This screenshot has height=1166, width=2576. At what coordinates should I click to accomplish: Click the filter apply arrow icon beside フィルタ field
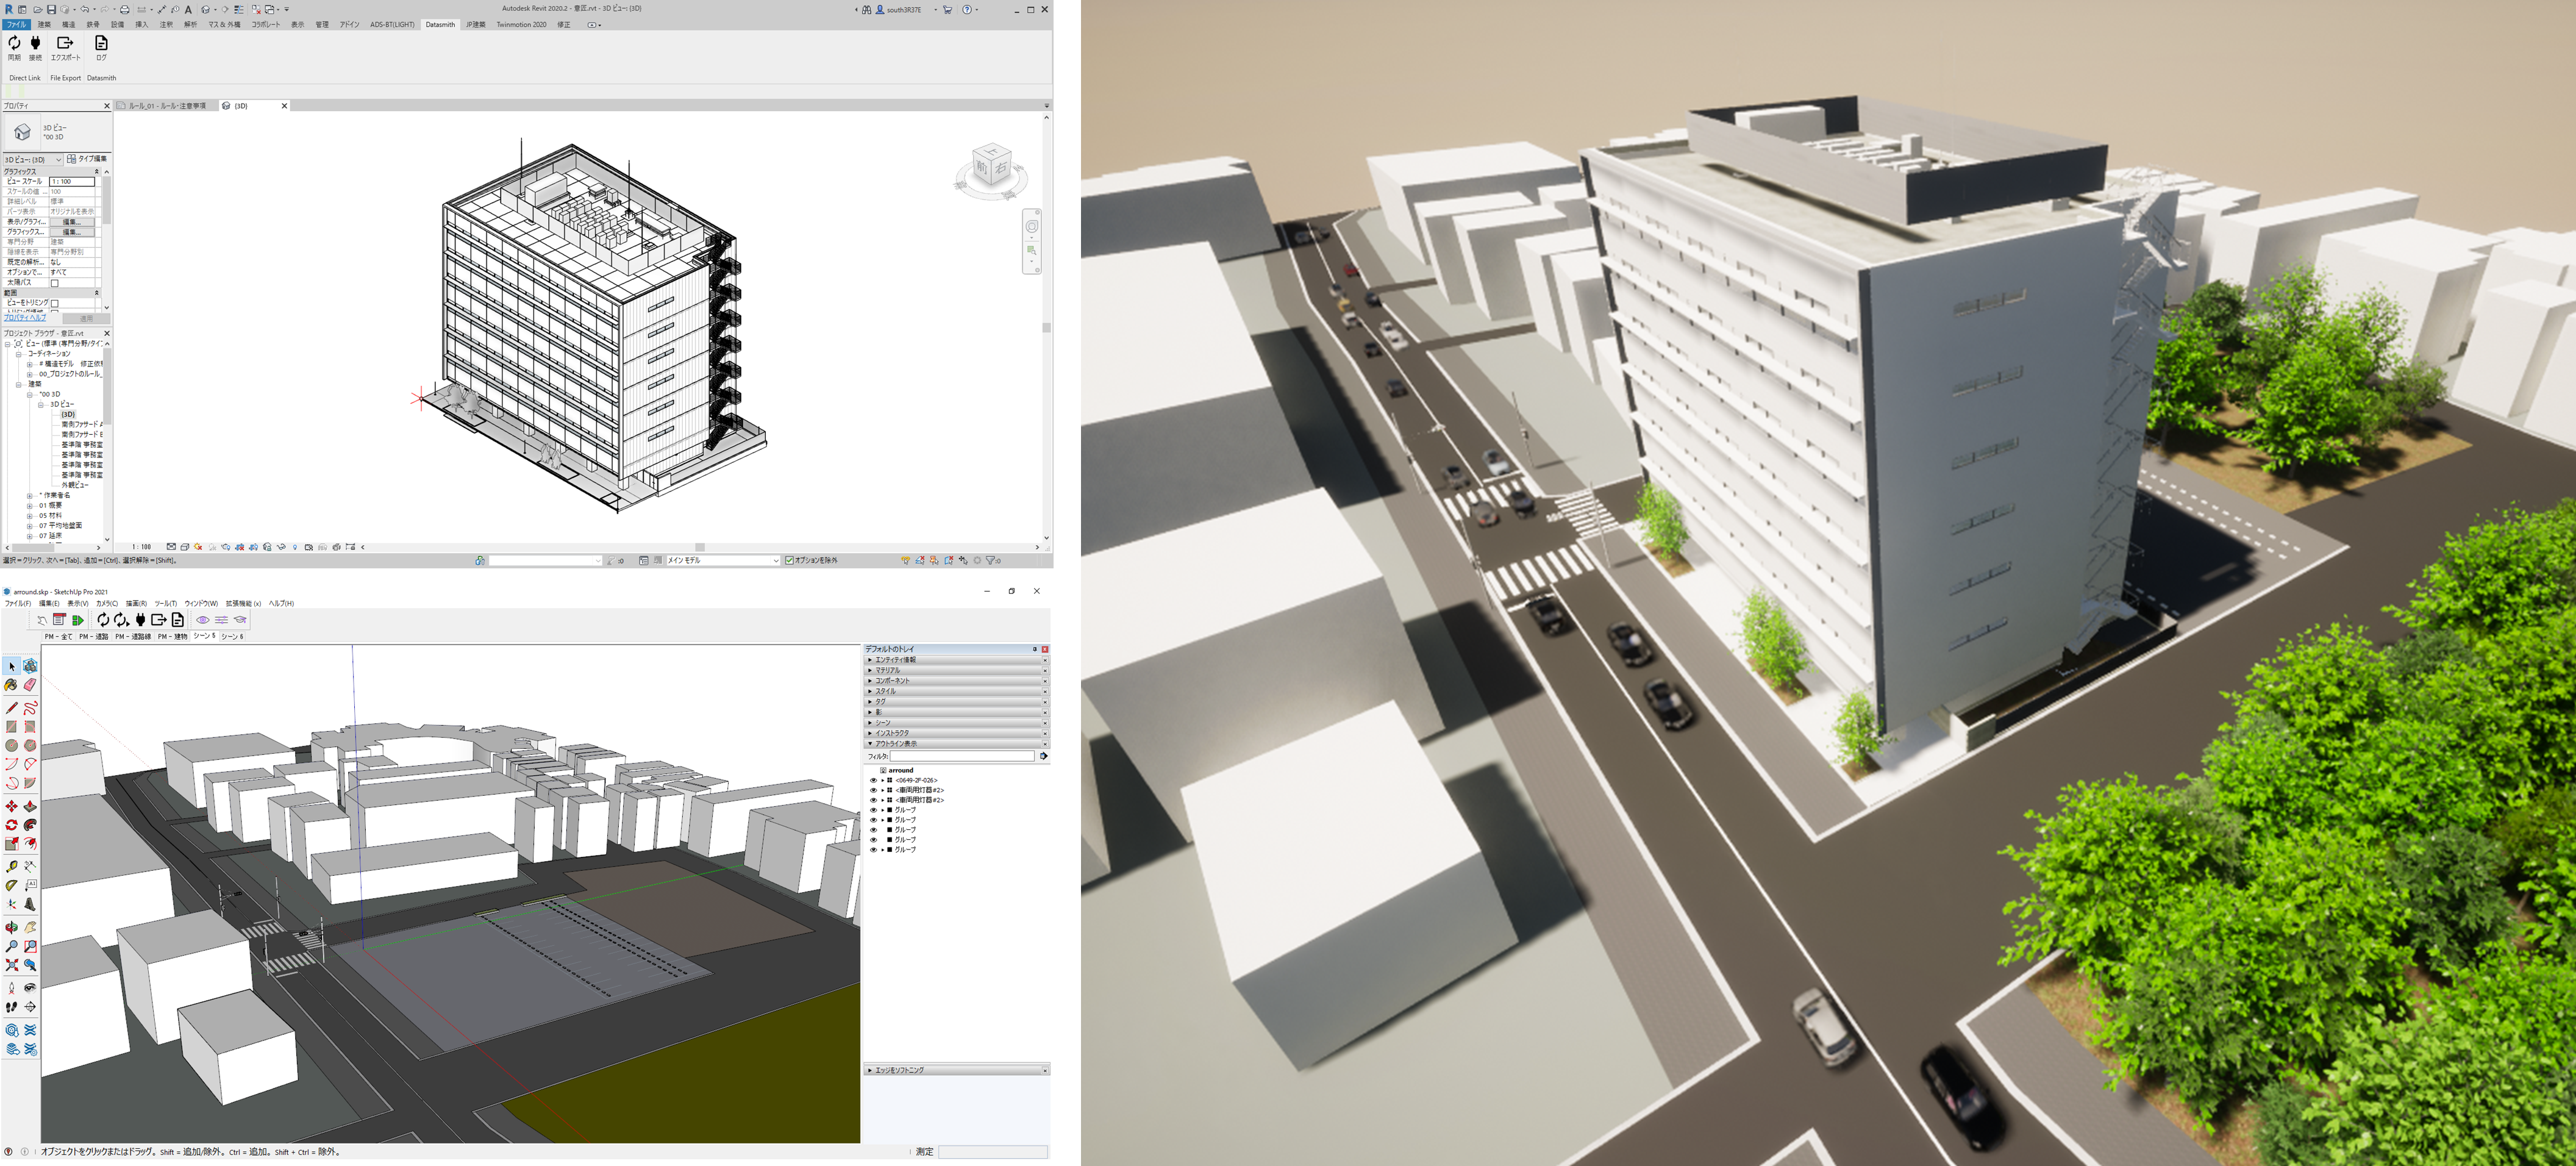click(1043, 756)
